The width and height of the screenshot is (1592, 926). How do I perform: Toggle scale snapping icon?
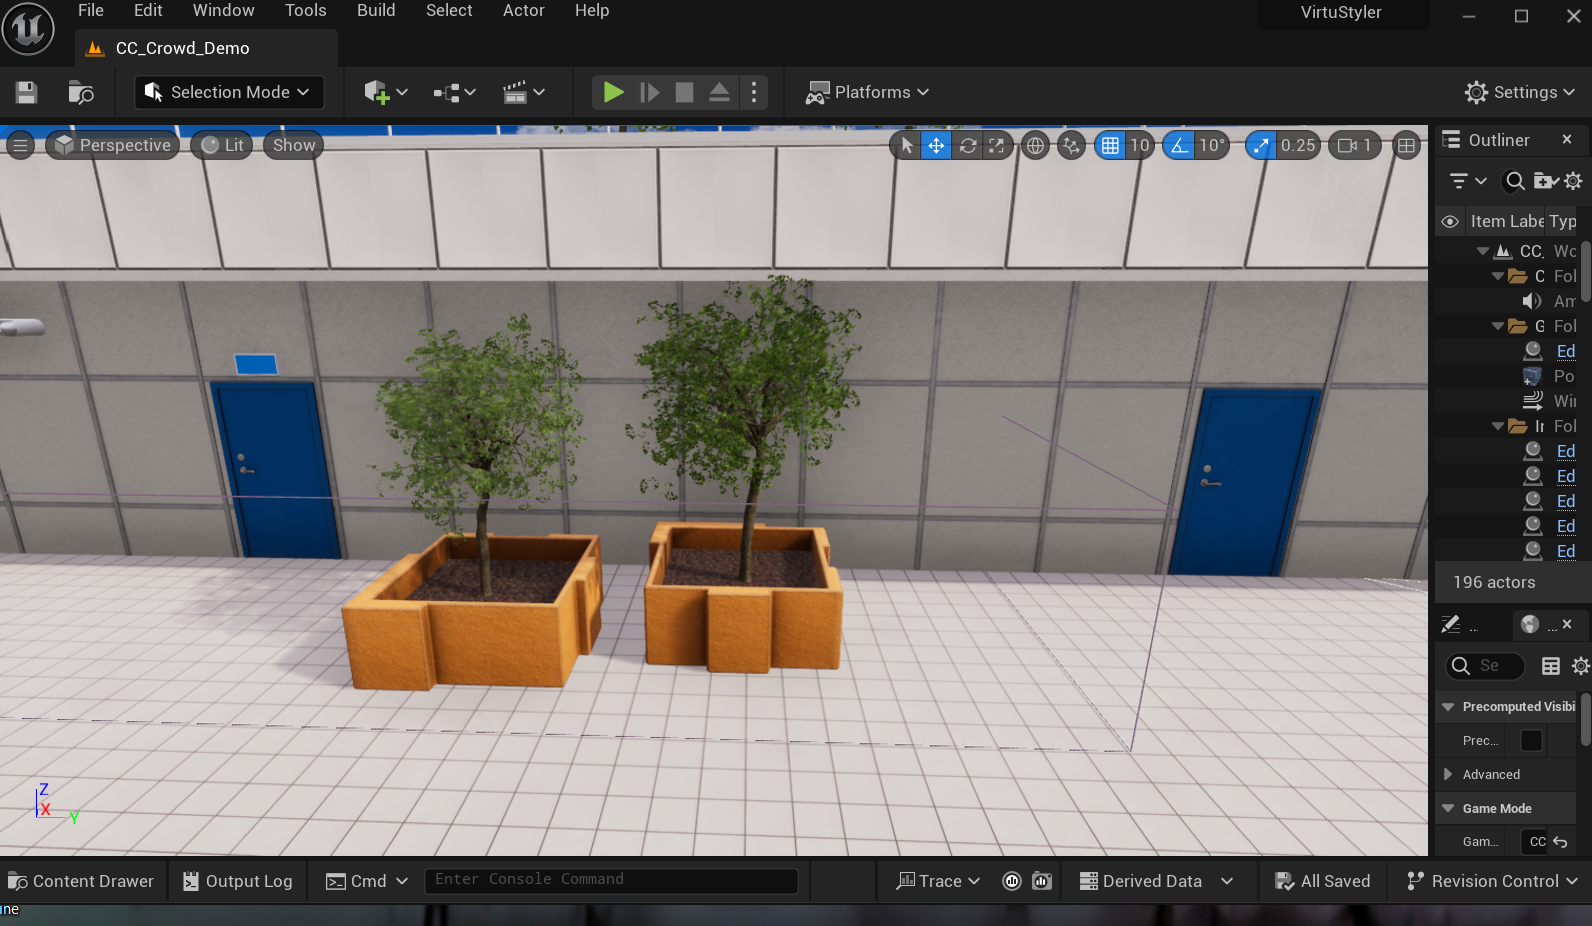(1261, 145)
